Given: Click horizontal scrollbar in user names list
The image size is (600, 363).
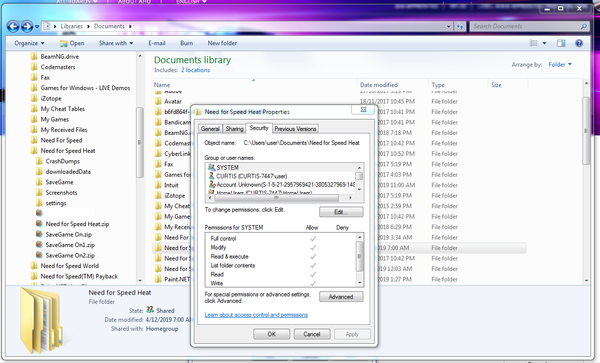Looking at the screenshot, I should [276, 198].
